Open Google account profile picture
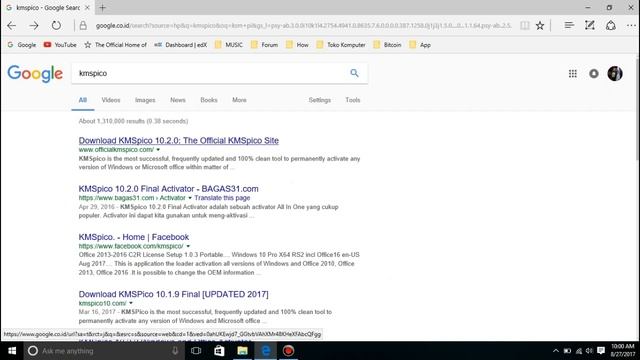 [x=615, y=73]
